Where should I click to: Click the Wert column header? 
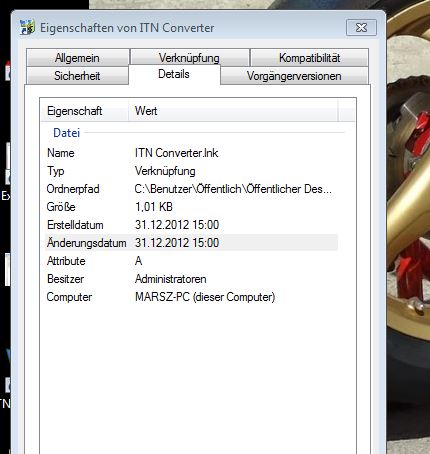[233, 111]
